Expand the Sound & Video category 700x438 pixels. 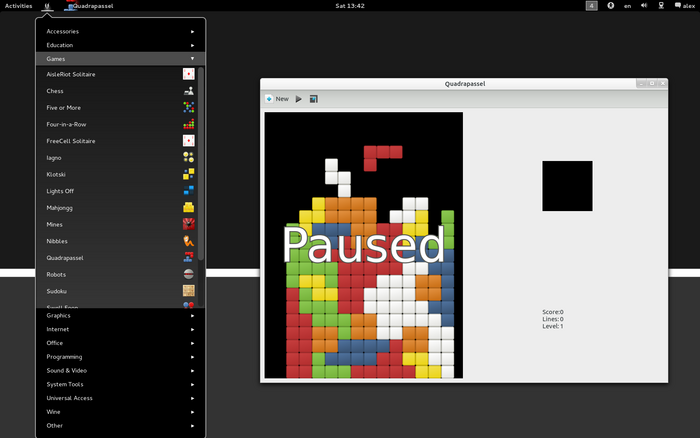120,370
